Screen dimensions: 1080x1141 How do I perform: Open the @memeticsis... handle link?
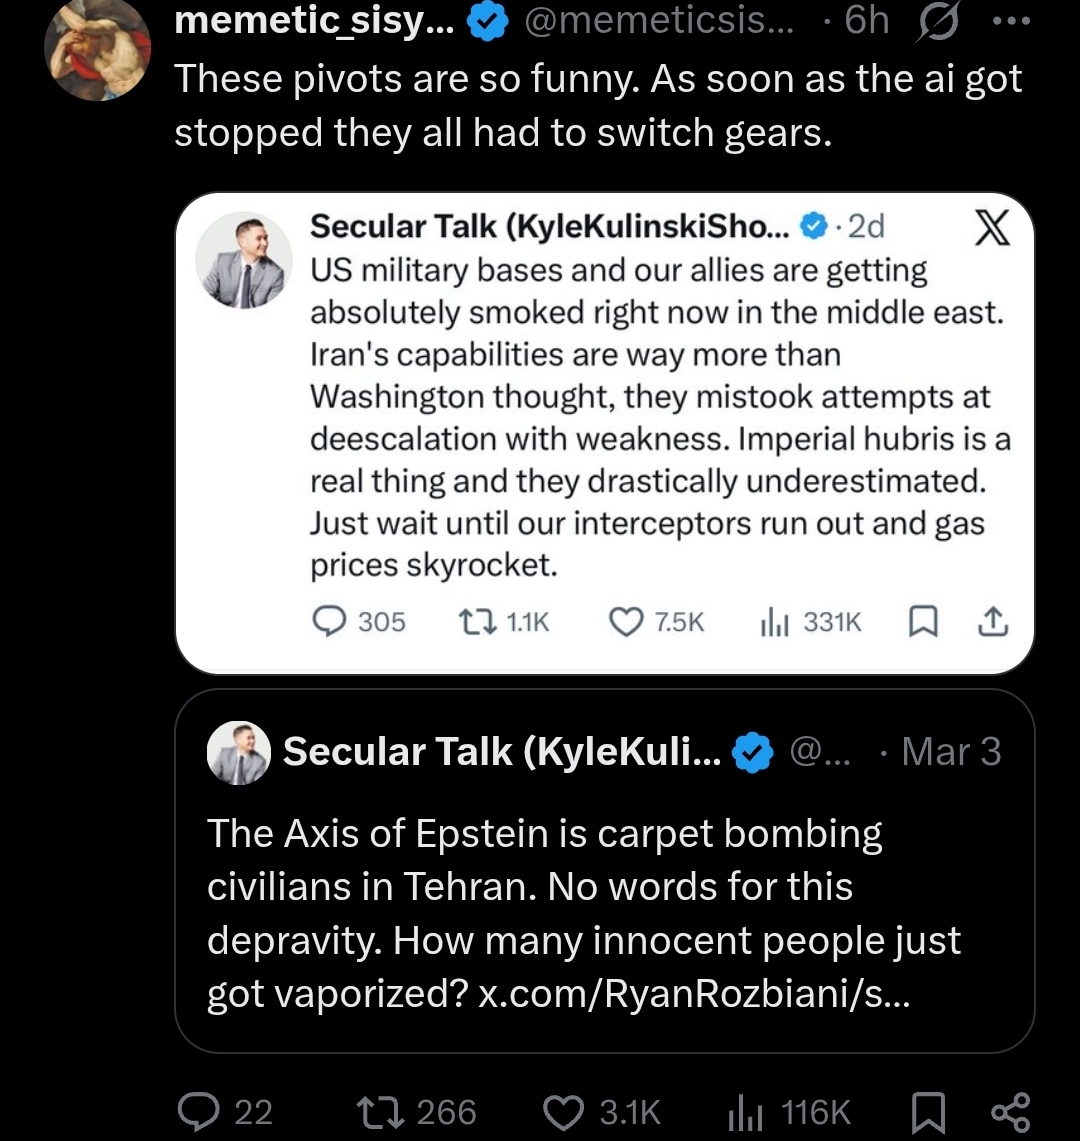[659, 22]
